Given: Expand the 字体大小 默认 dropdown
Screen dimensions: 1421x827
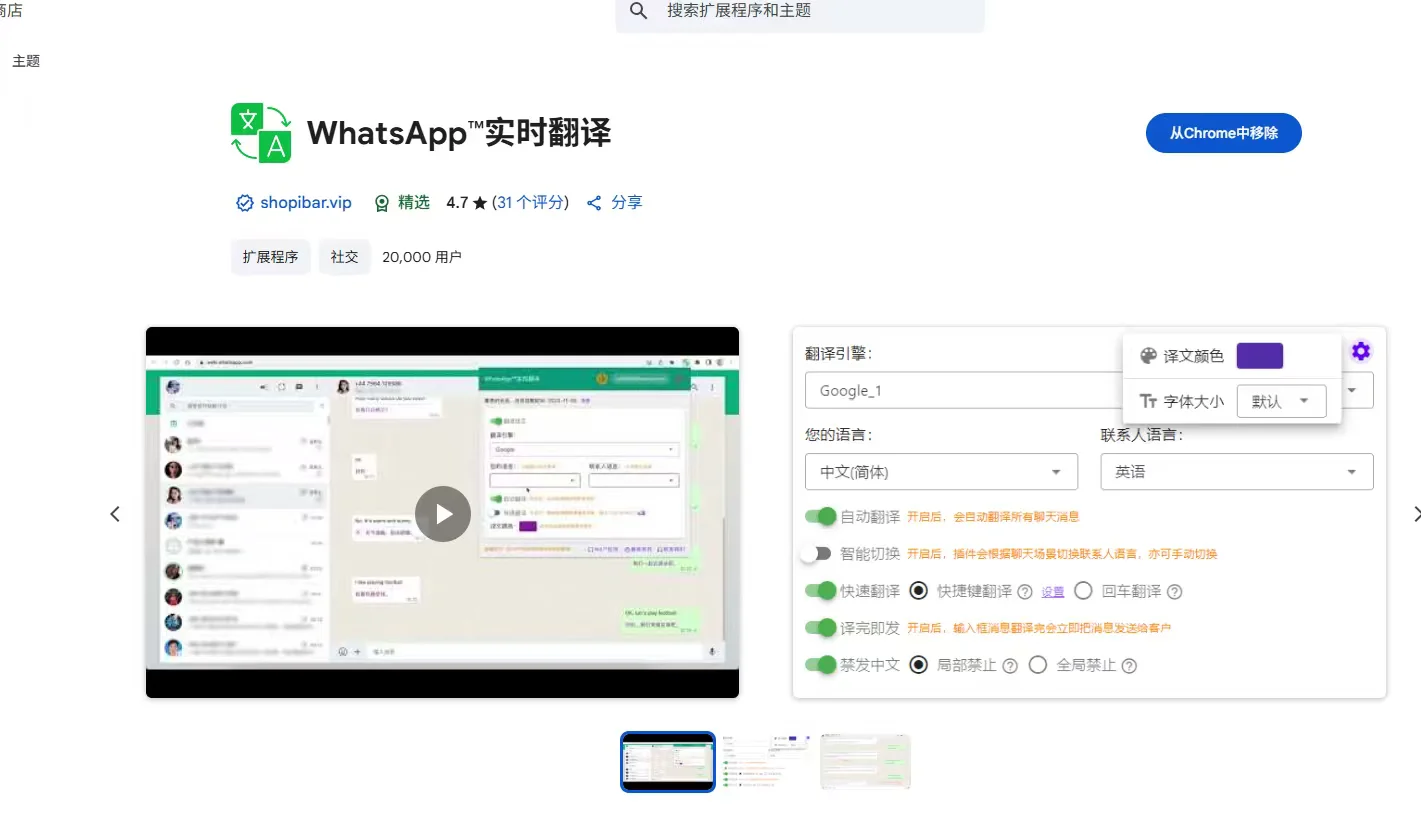Looking at the screenshot, I should 1281,400.
